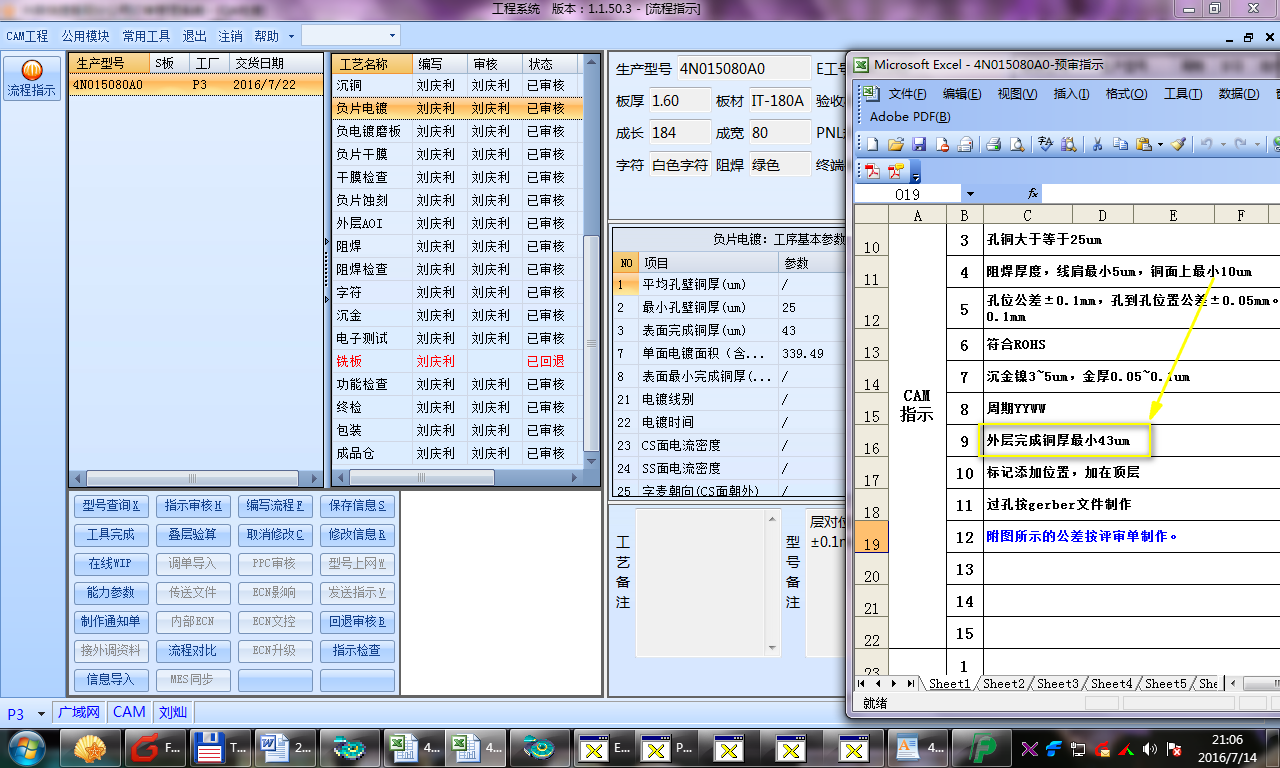This screenshot has width=1280, height=768.
Task: Expand the combo box in the top menu bar
Action: pyautogui.click(x=392, y=36)
